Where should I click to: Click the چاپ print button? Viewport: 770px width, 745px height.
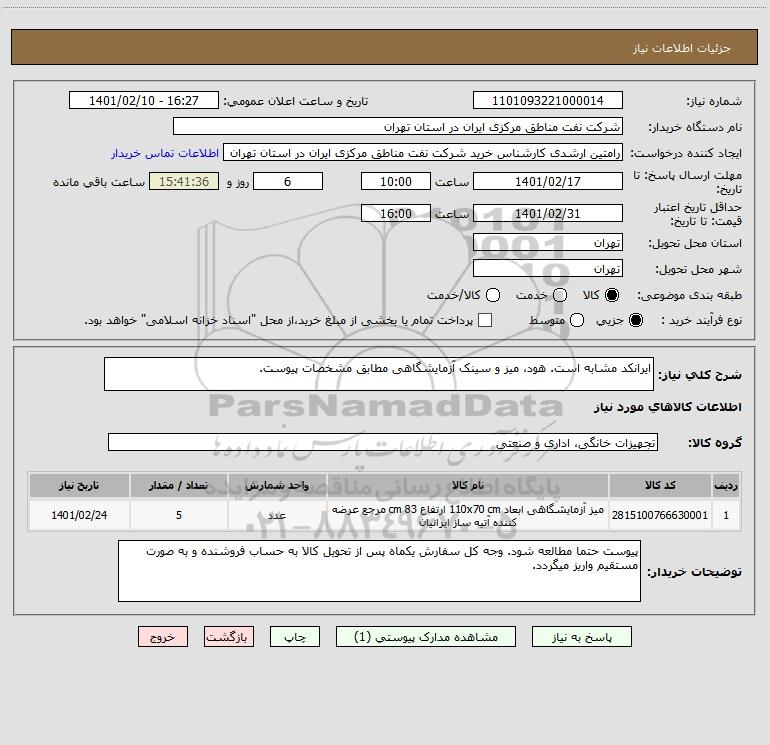pyautogui.click(x=295, y=636)
